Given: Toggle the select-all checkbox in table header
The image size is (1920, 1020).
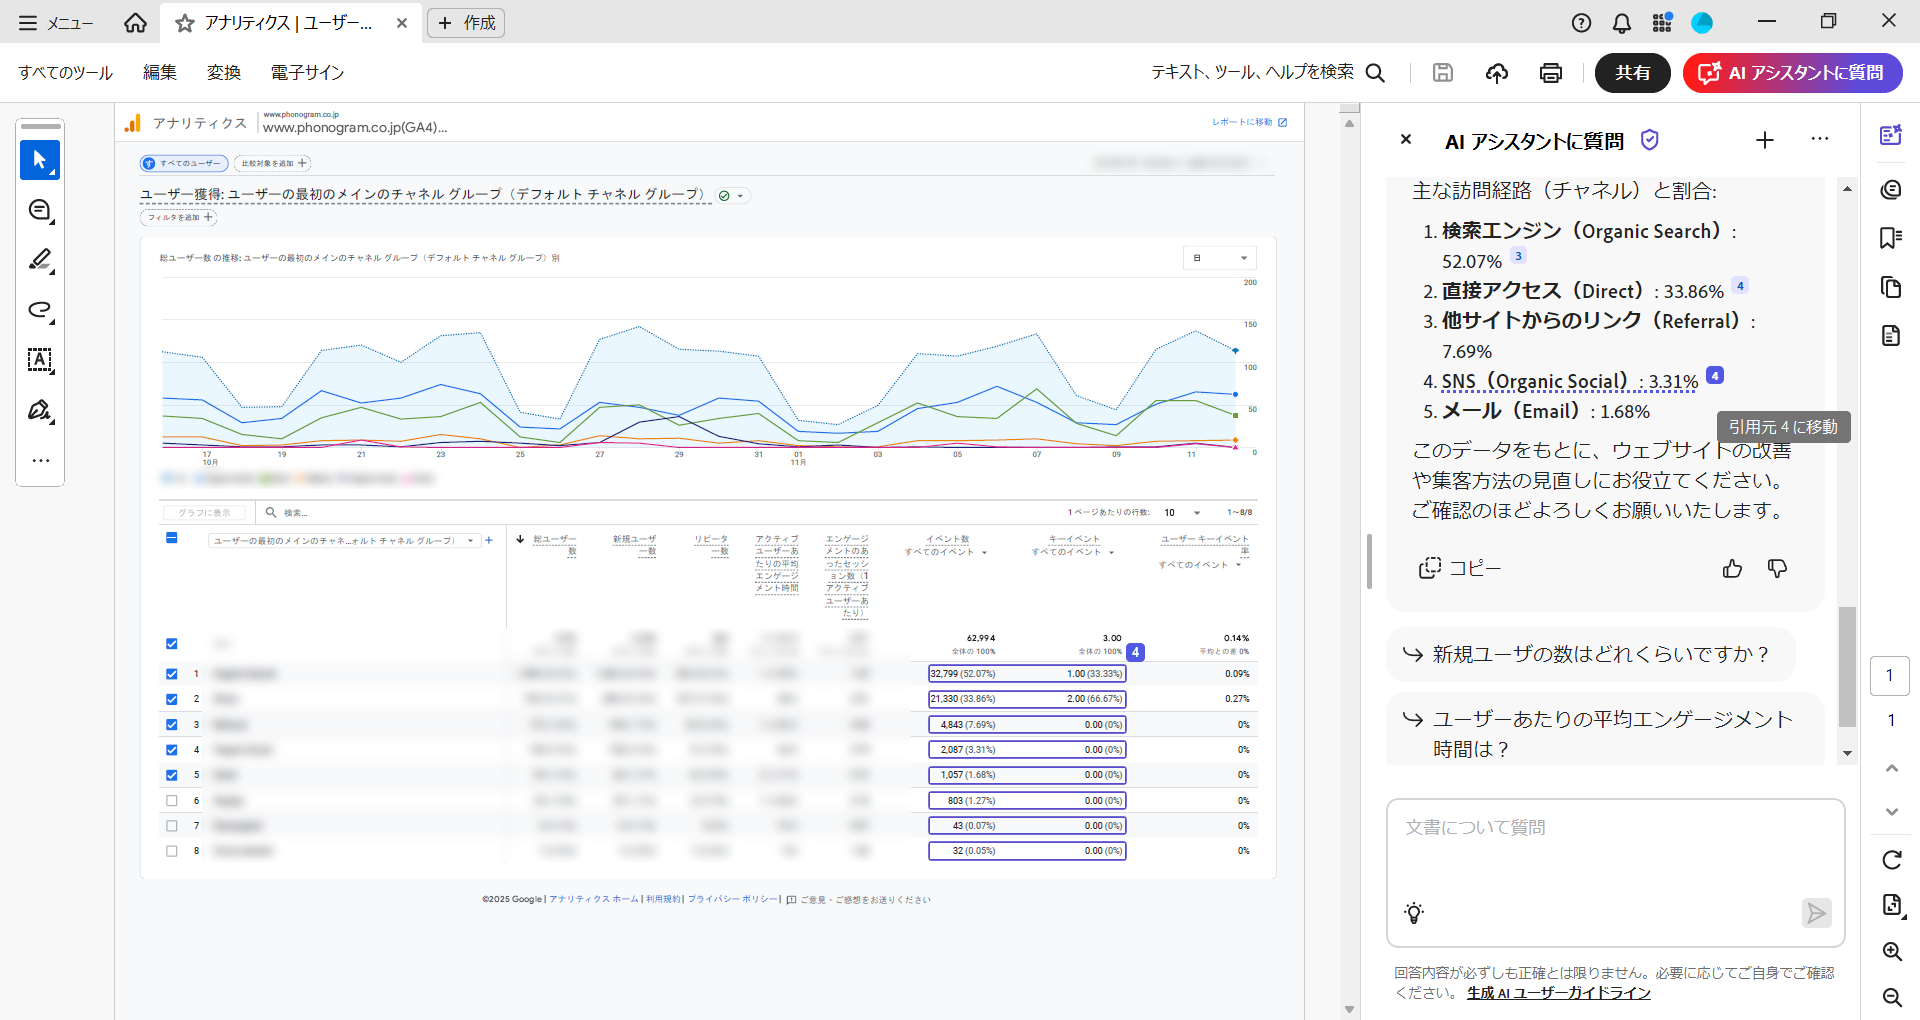Looking at the screenshot, I should pos(172,537).
